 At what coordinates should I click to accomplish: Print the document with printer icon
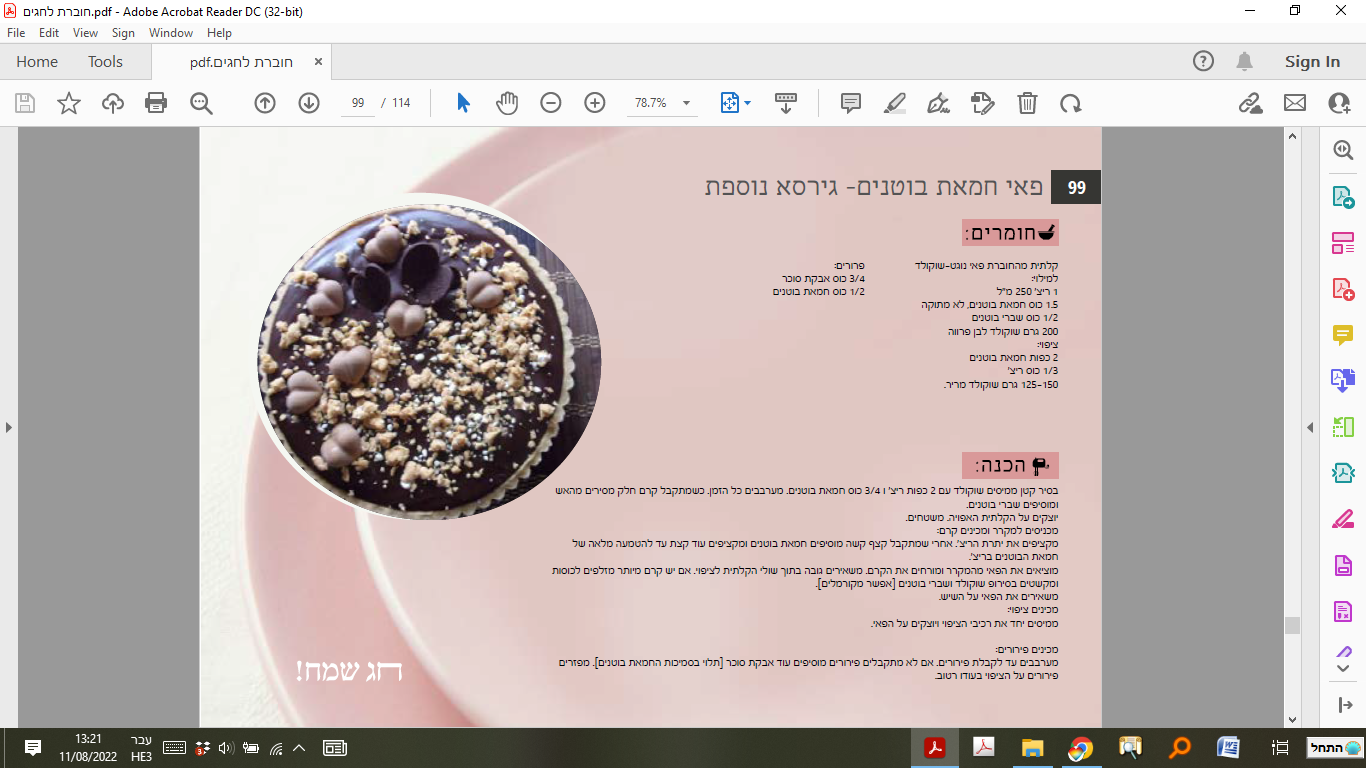pos(156,103)
